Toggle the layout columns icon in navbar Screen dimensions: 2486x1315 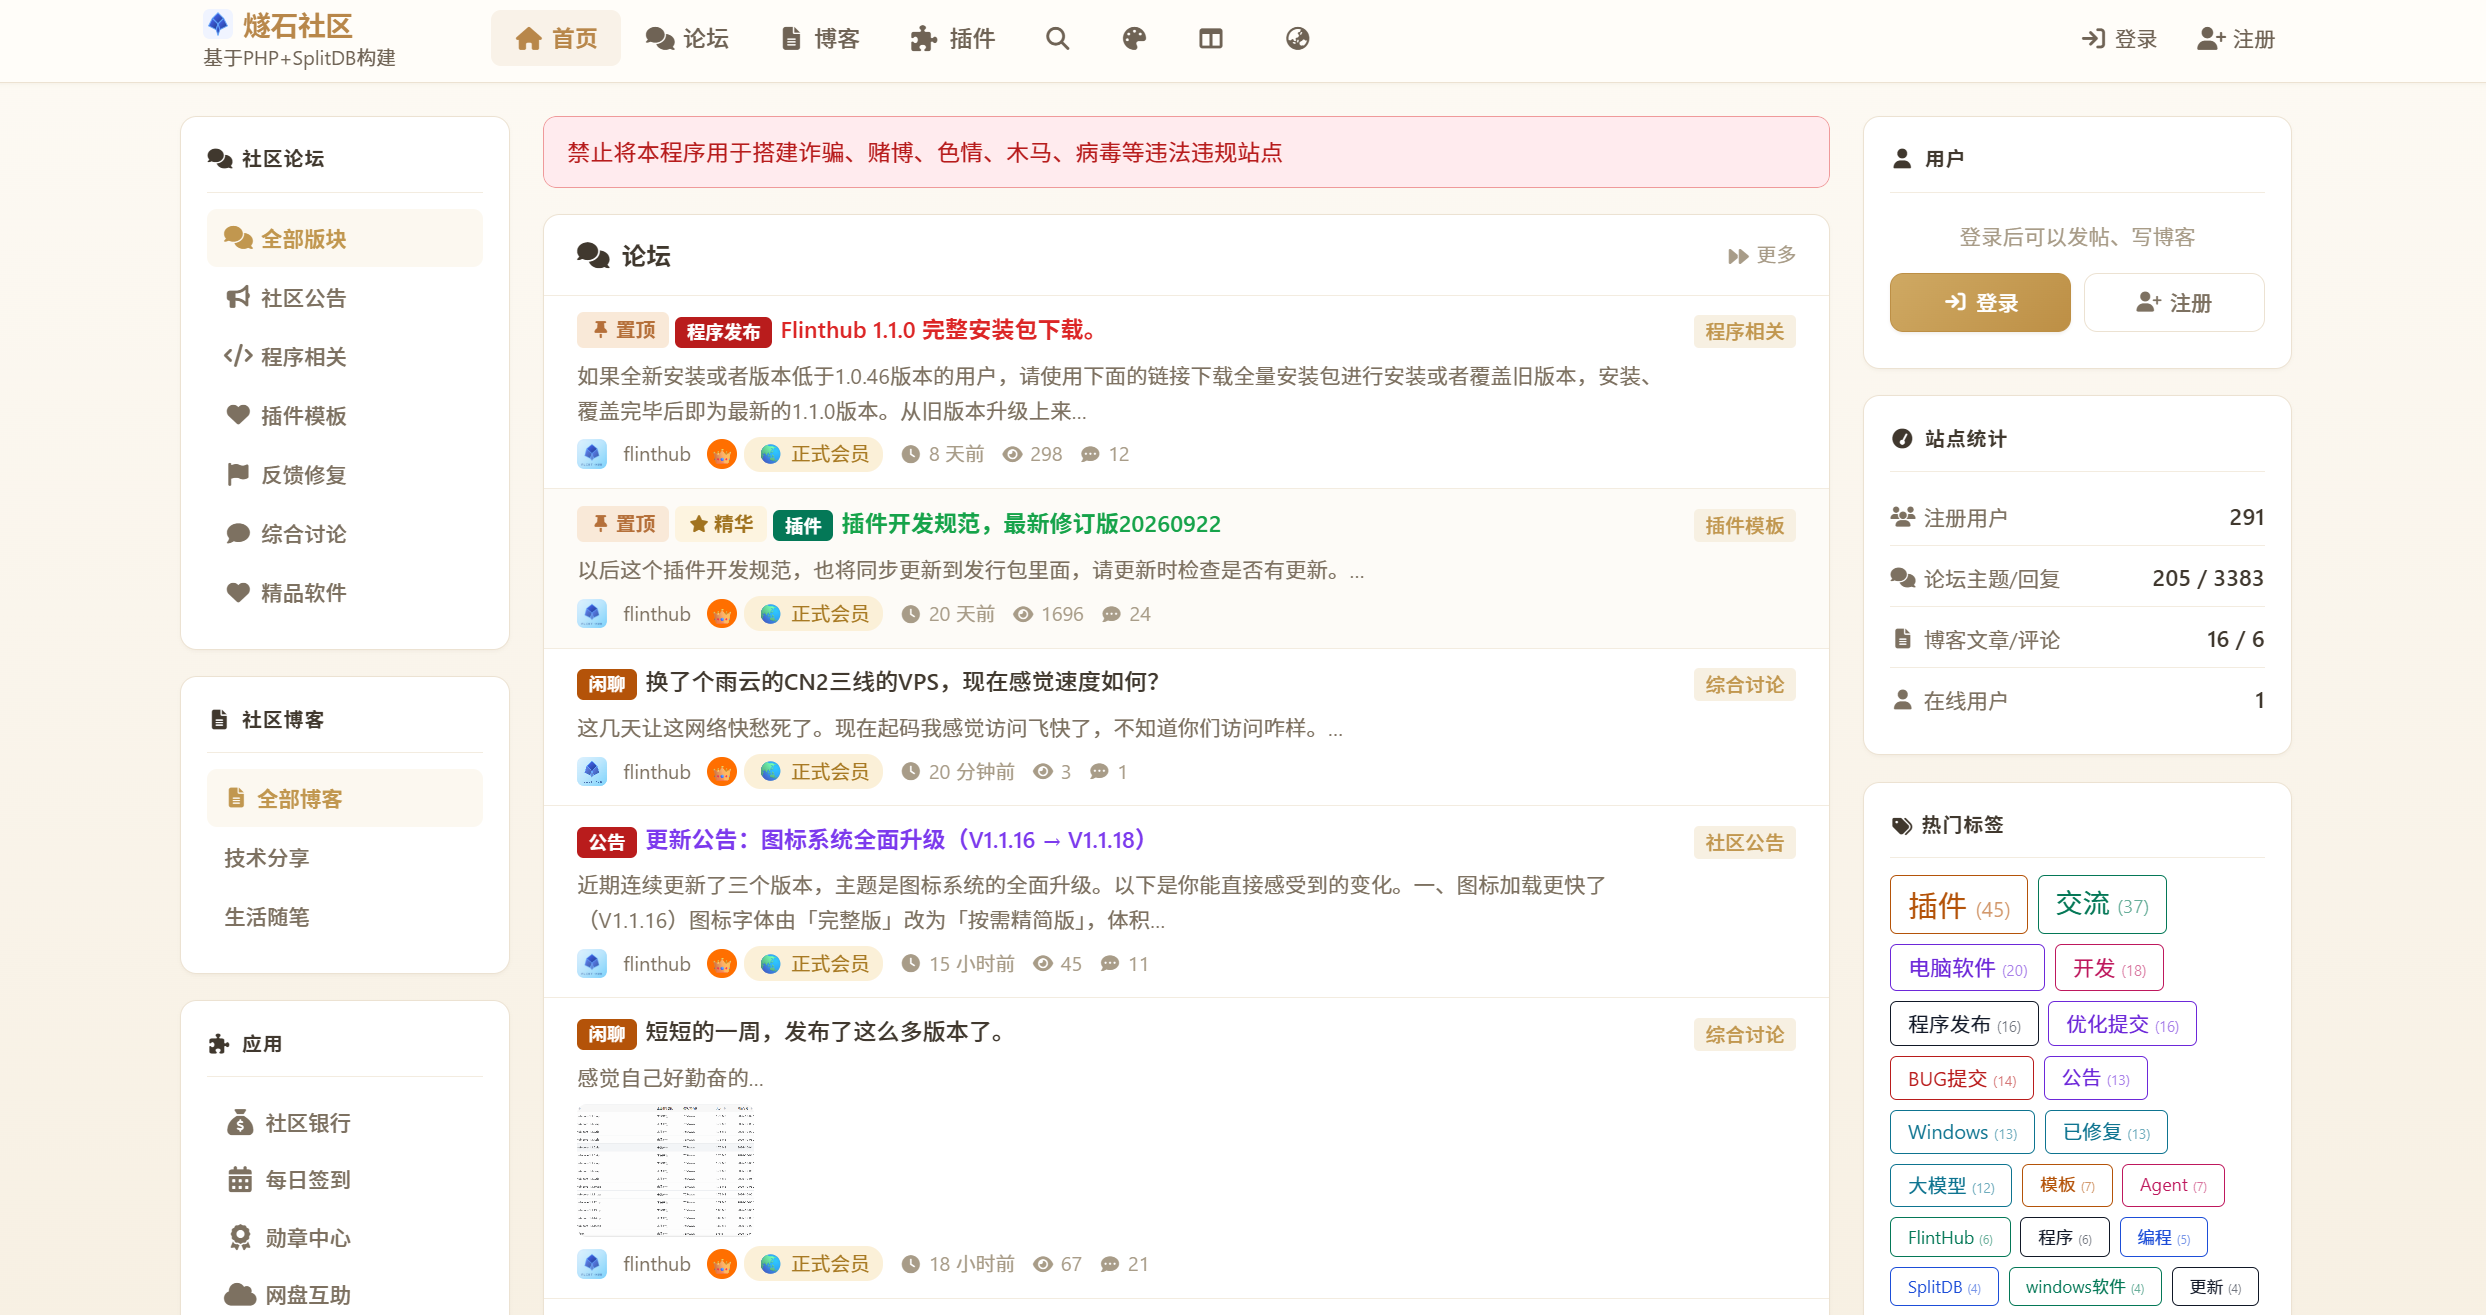click(x=1210, y=39)
